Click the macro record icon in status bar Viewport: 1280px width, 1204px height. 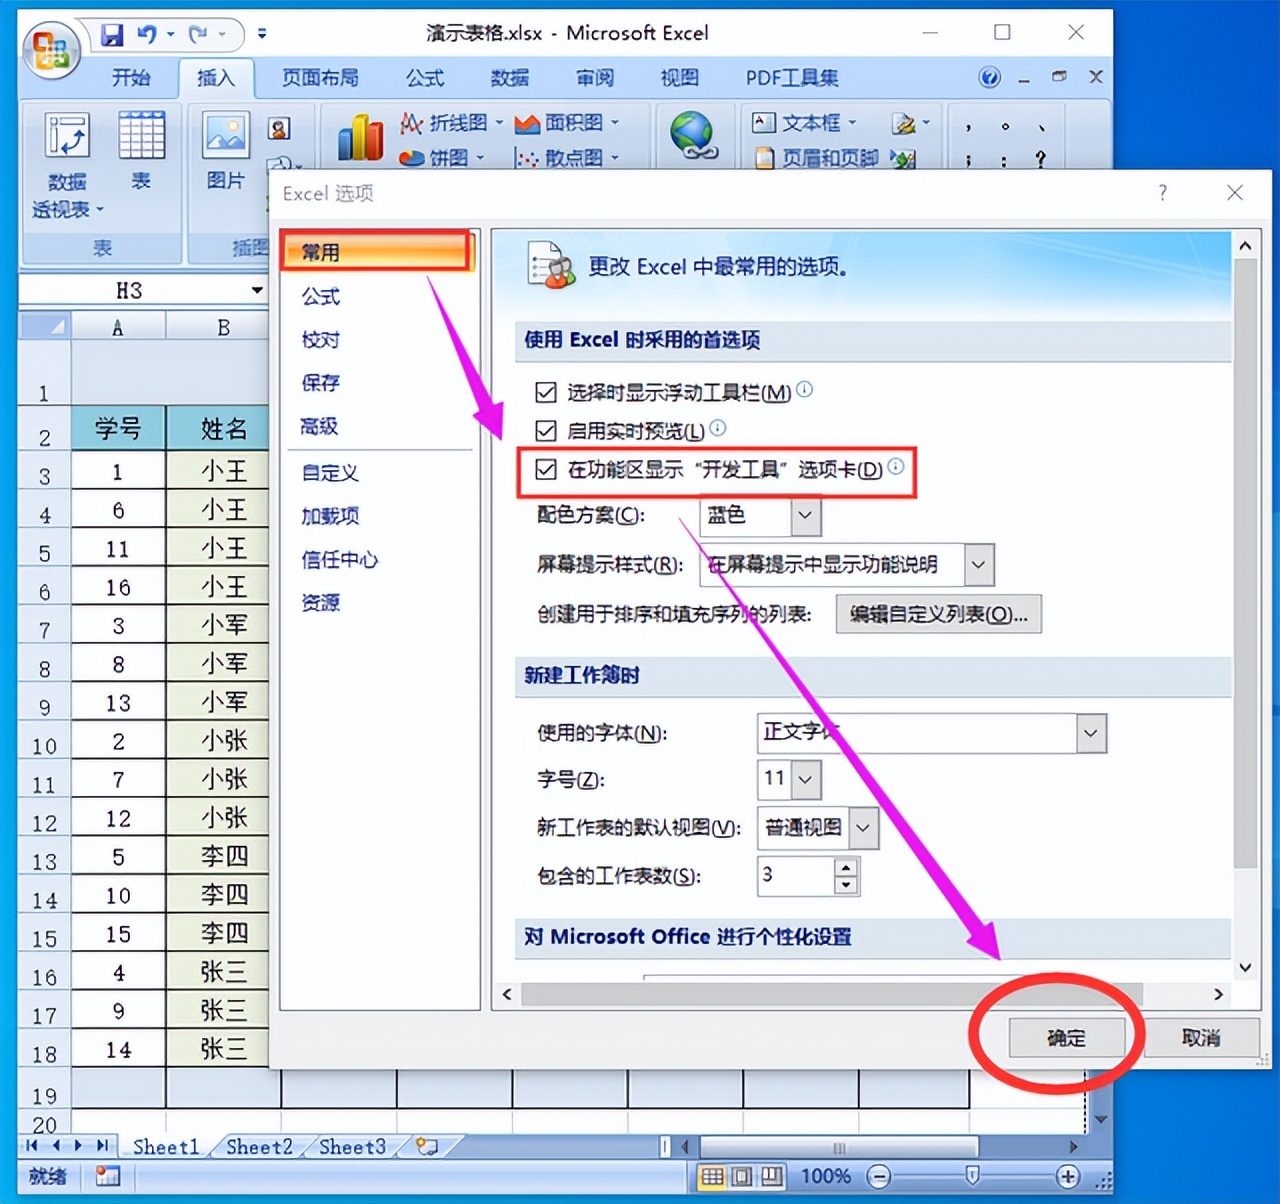108,1176
